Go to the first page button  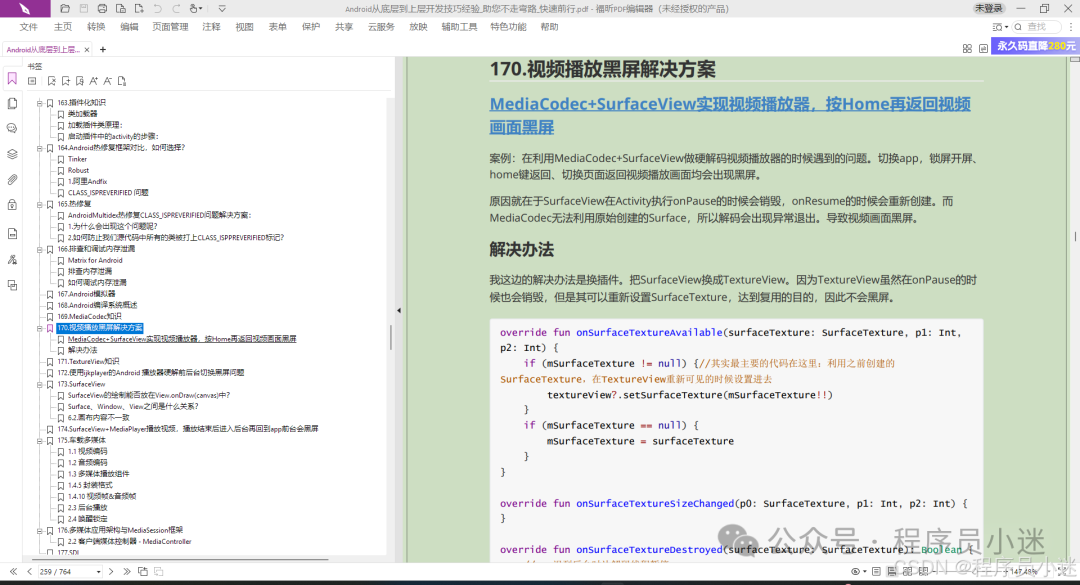pyautogui.click(x=13, y=571)
